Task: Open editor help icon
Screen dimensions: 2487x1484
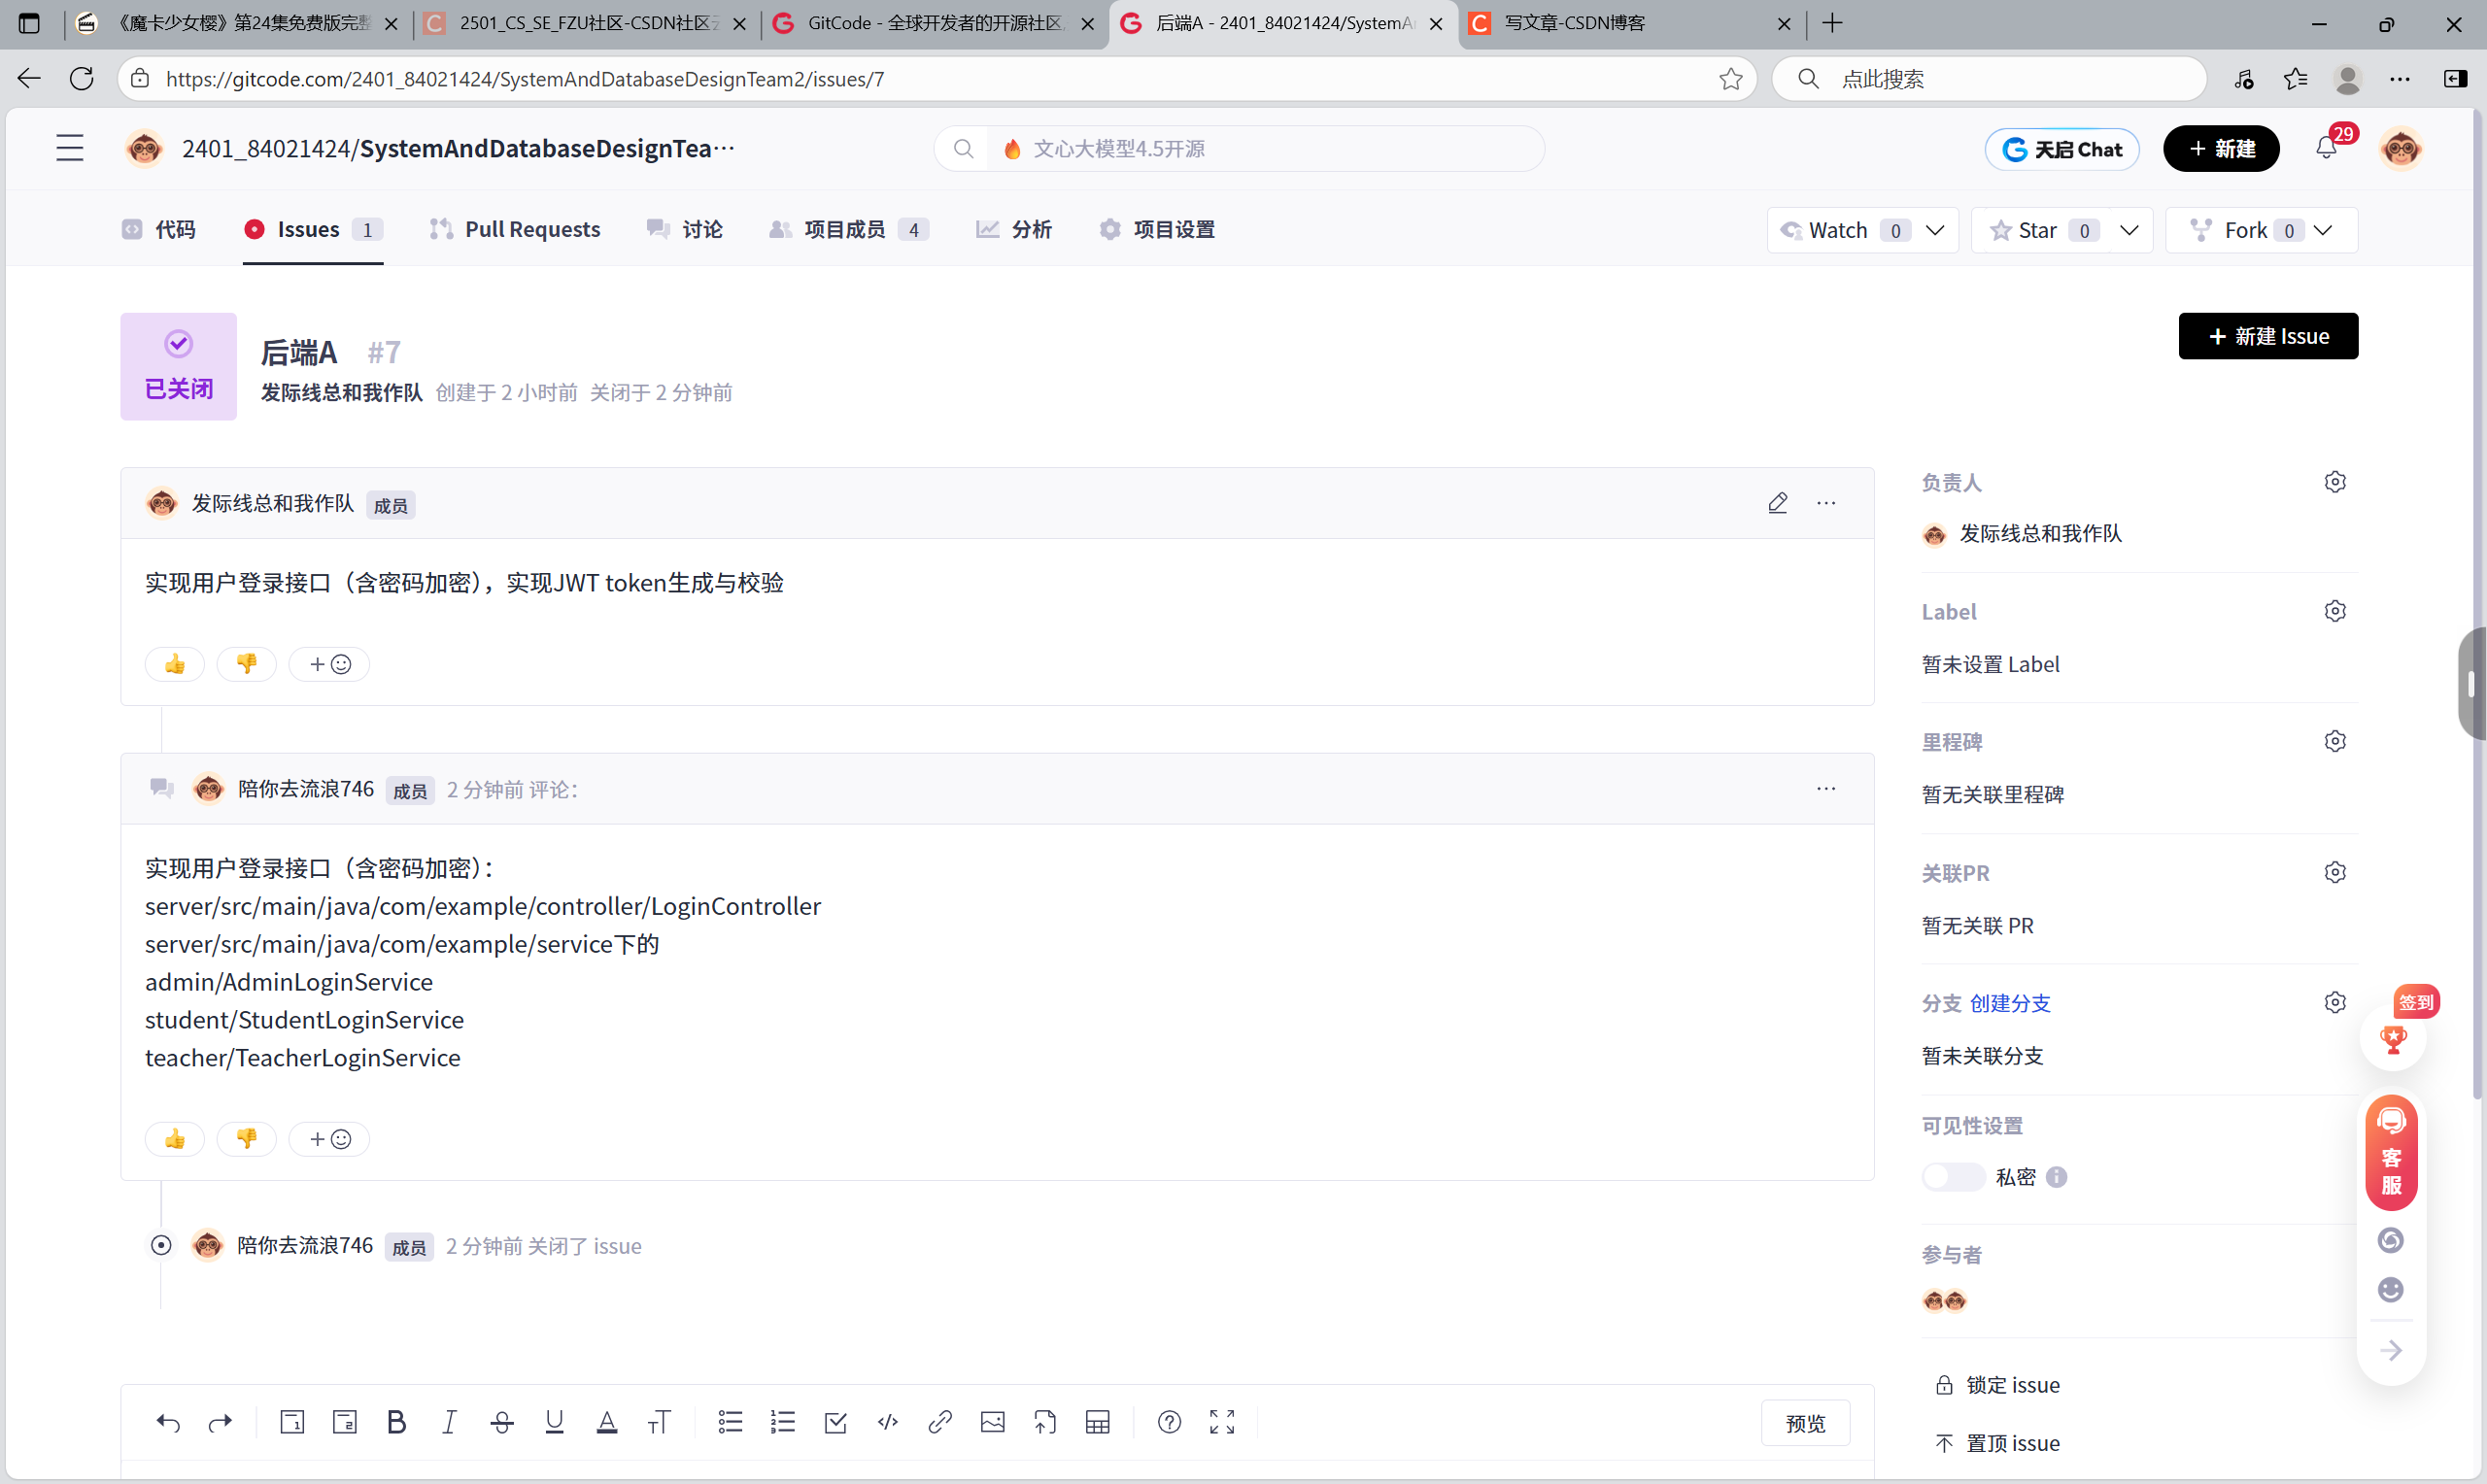Action: [1169, 1422]
